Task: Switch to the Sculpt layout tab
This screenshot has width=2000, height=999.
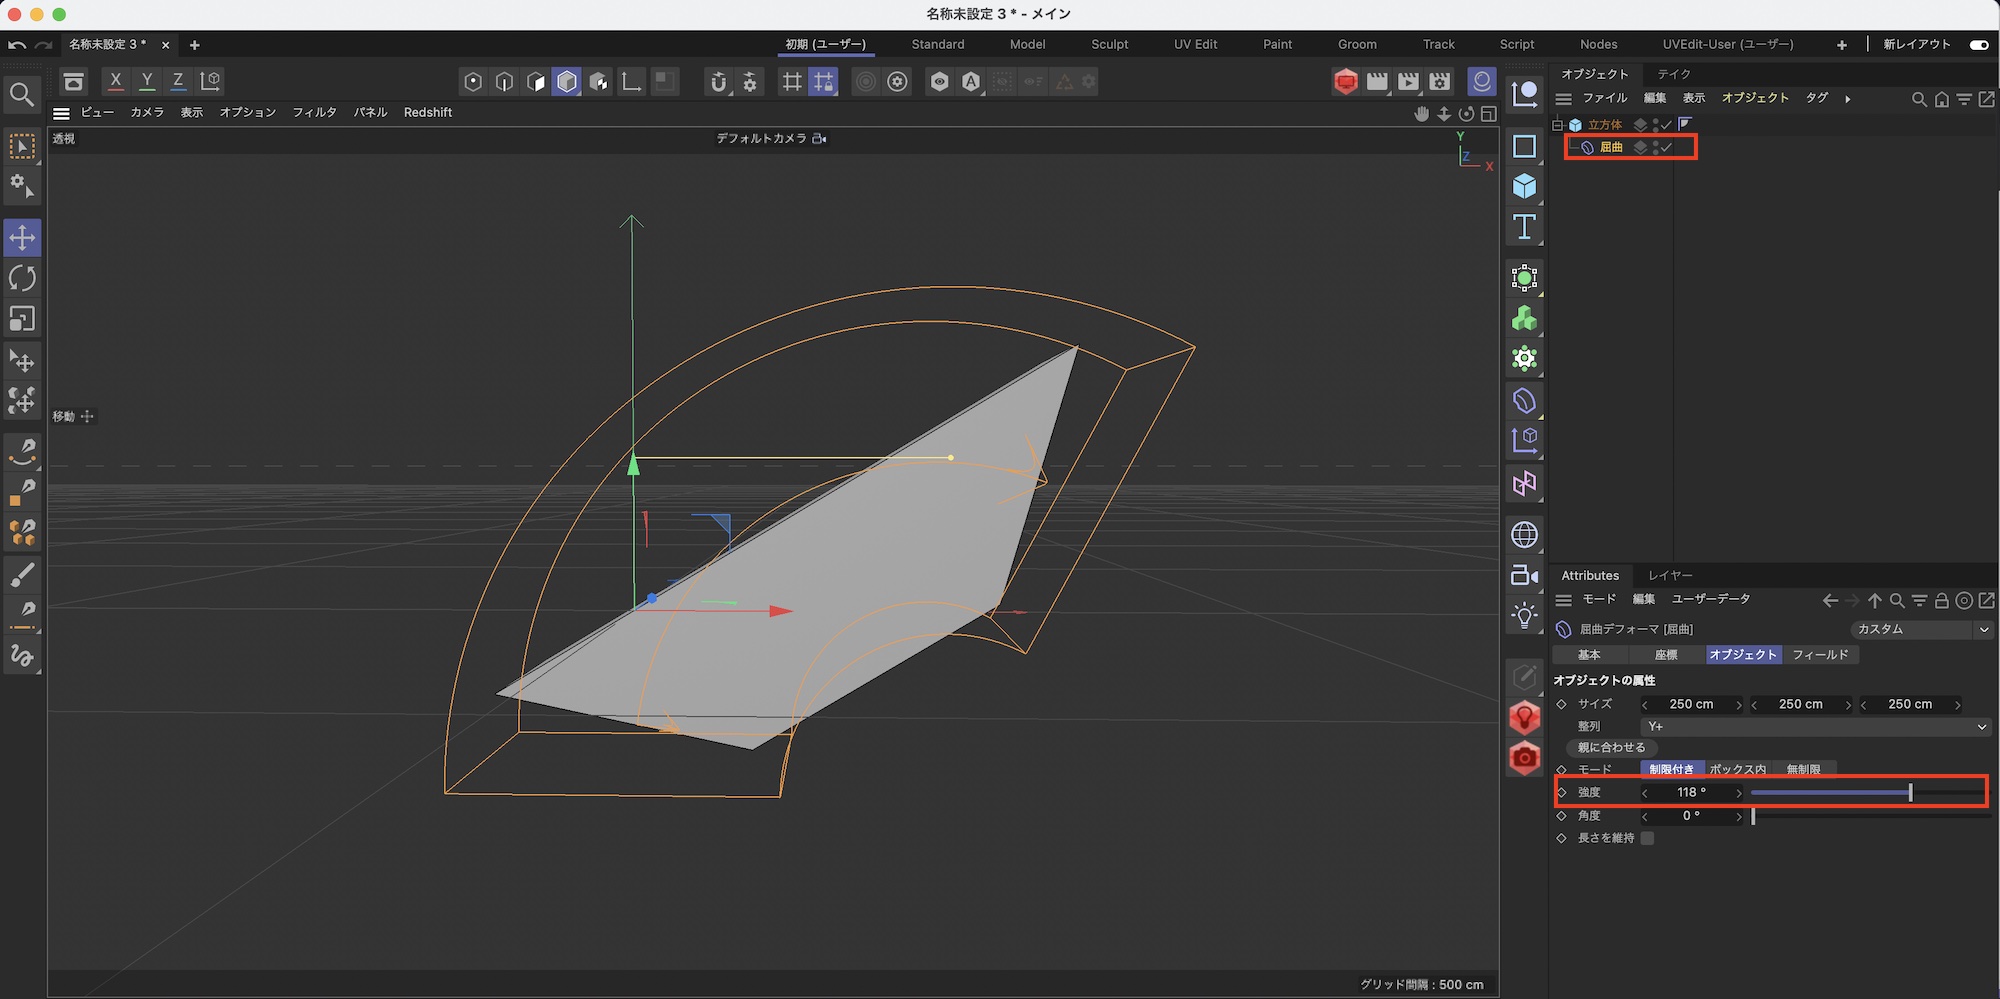Action: (x=1109, y=45)
